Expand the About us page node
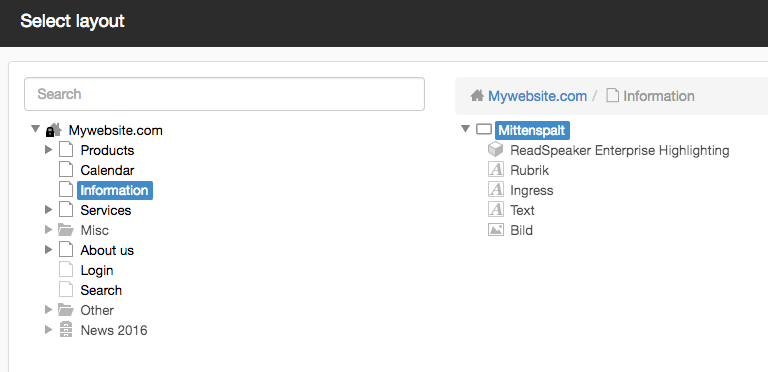Screen dimensions: 768x372 (x=48, y=250)
